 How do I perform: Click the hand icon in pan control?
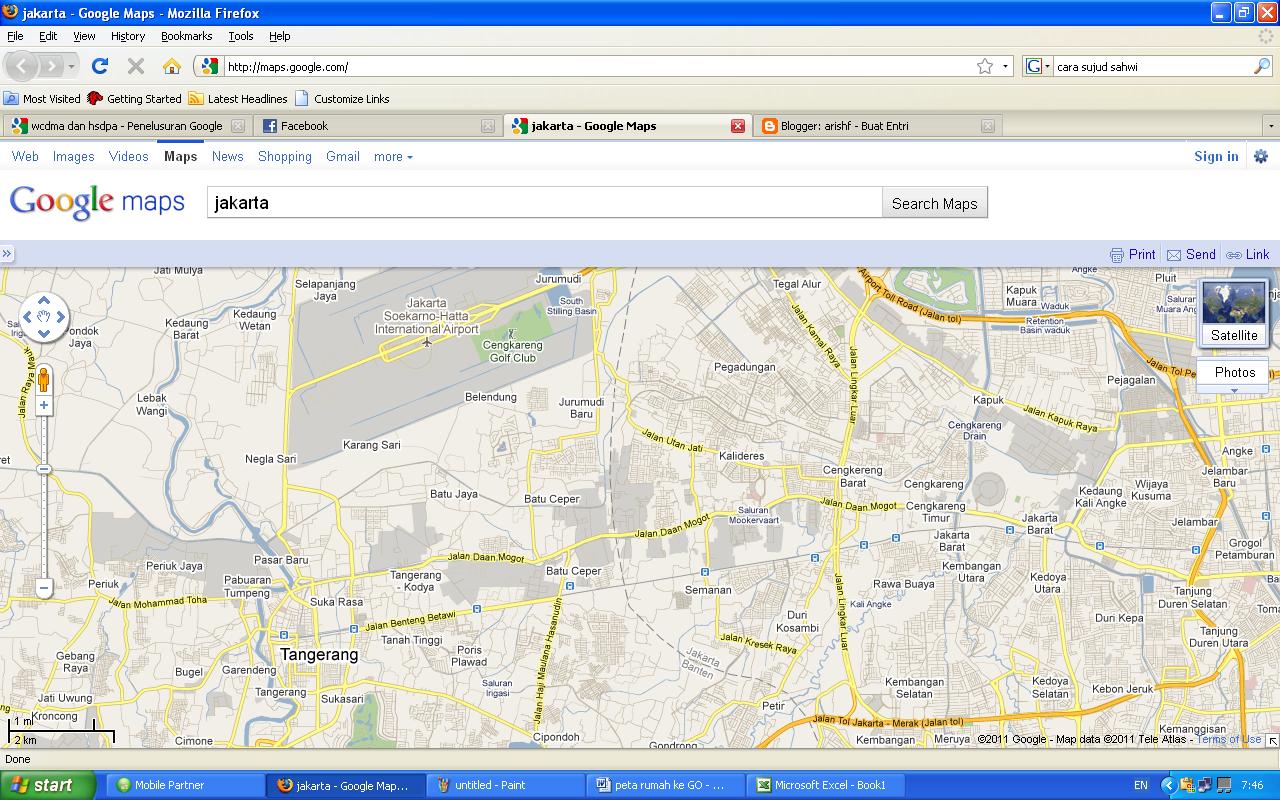[44, 317]
